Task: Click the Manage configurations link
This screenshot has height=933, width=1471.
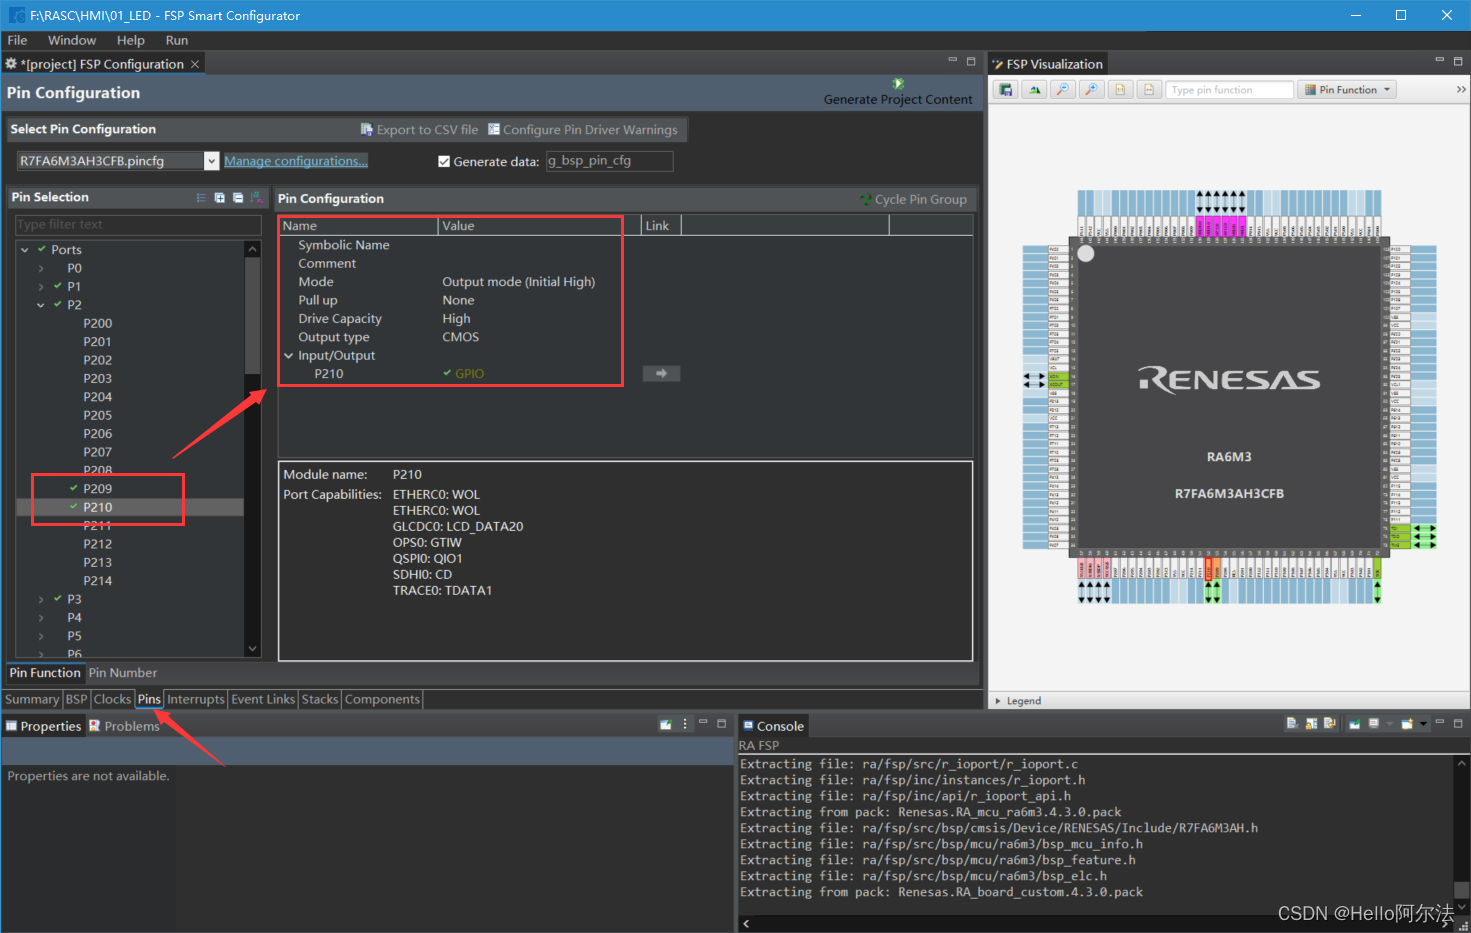Action: (296, 161)
